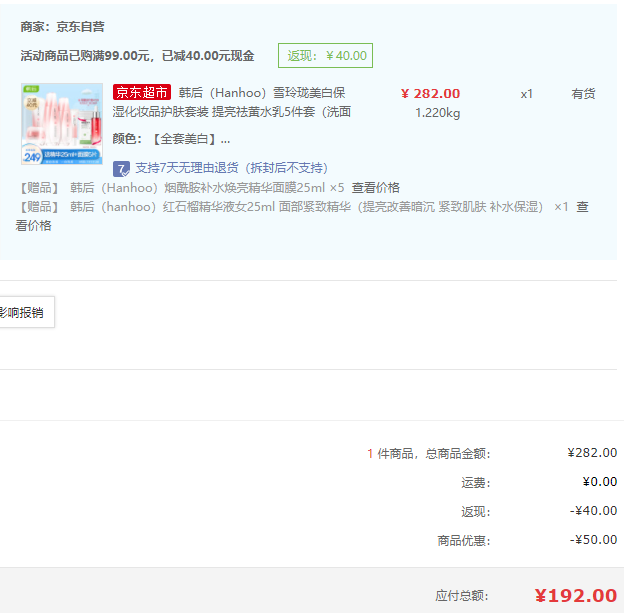
Task: Click the Hanhoo skincare set product thumbnail
Action: (x=62, y=124)
